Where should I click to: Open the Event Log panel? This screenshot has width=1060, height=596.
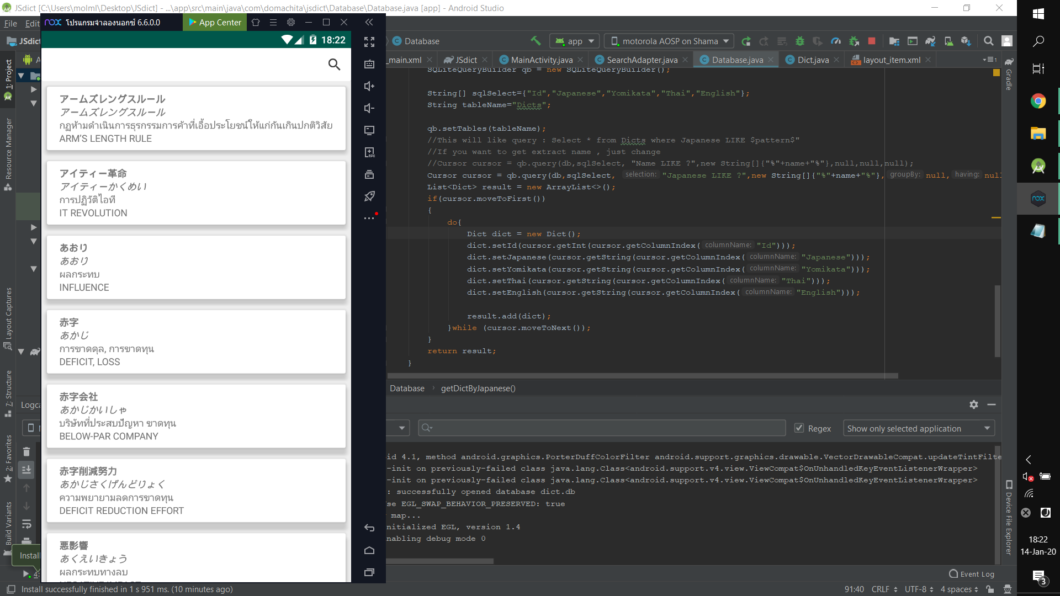(971, 574)
